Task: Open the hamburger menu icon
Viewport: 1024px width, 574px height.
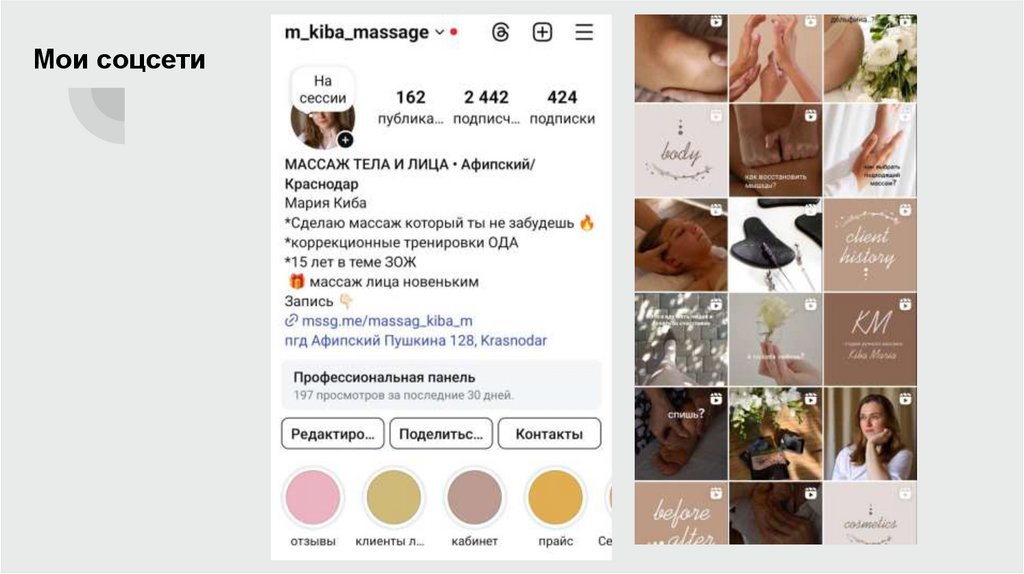Action: 584,32
